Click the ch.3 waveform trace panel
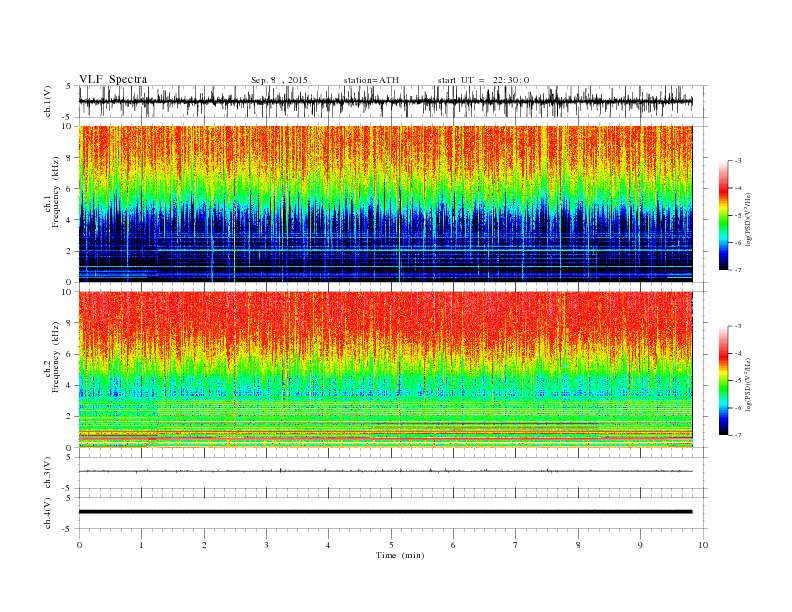This screenshot has height=612, width=792. (393, 473)
